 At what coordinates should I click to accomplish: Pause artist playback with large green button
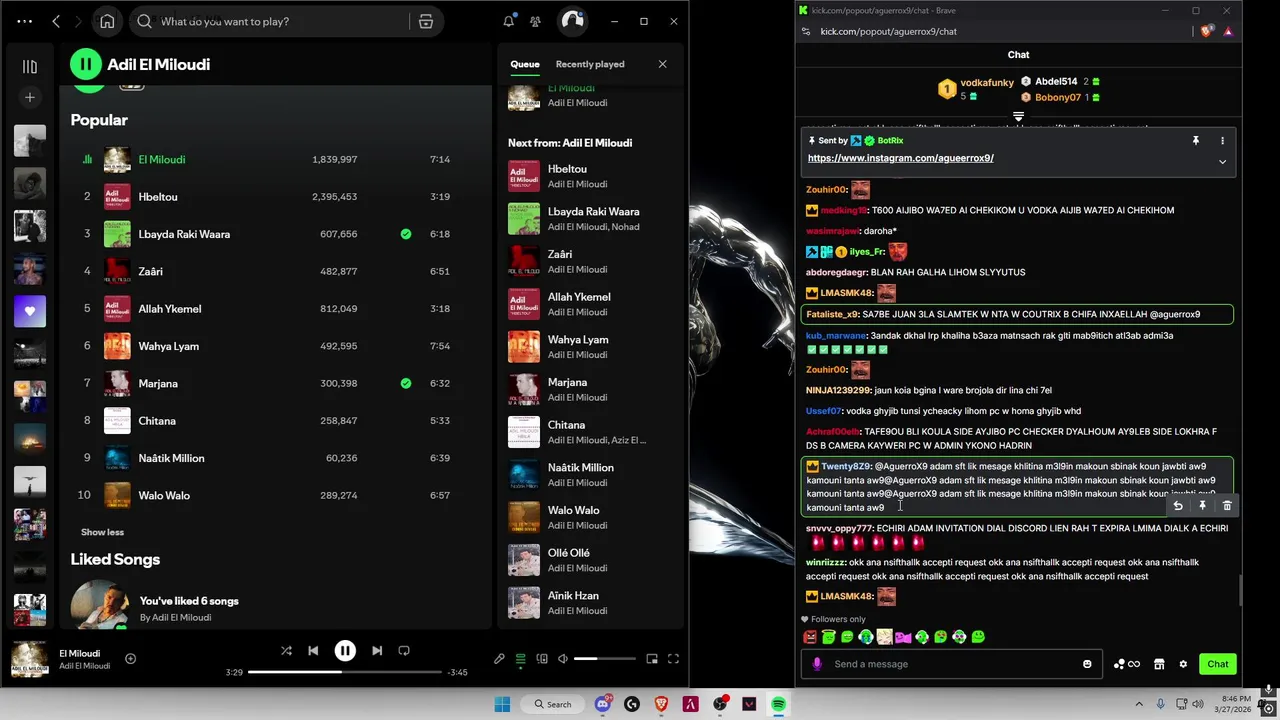click(86, 64)
